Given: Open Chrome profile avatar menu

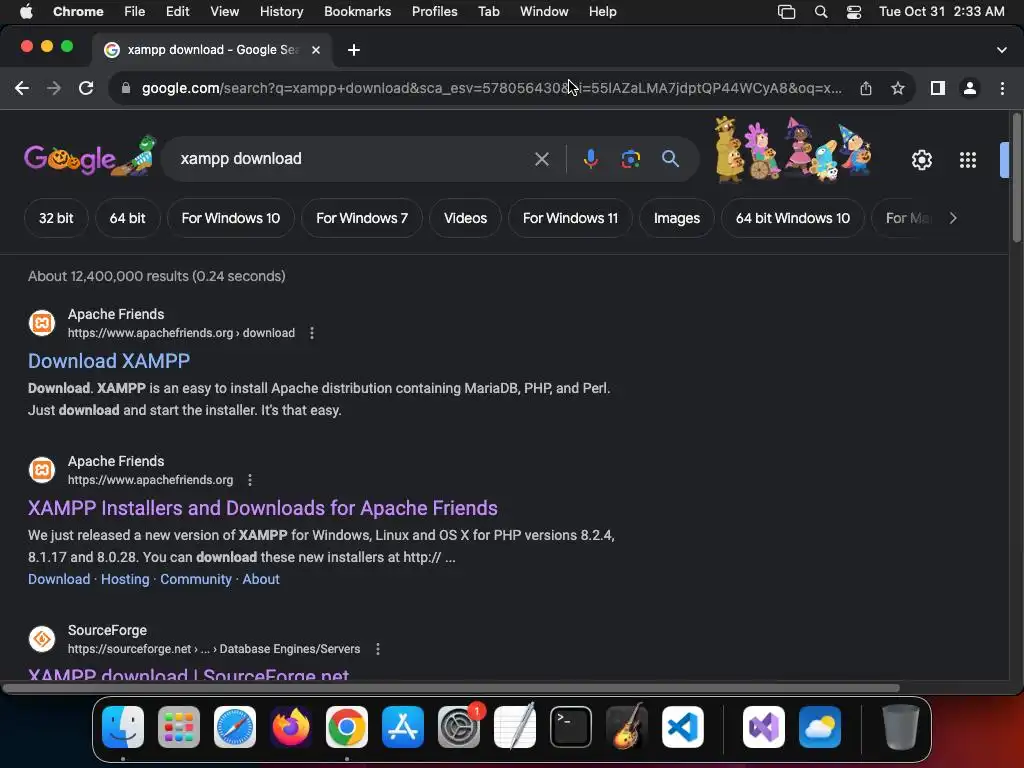Looking at the screenshot, I should tap(970, 88).
